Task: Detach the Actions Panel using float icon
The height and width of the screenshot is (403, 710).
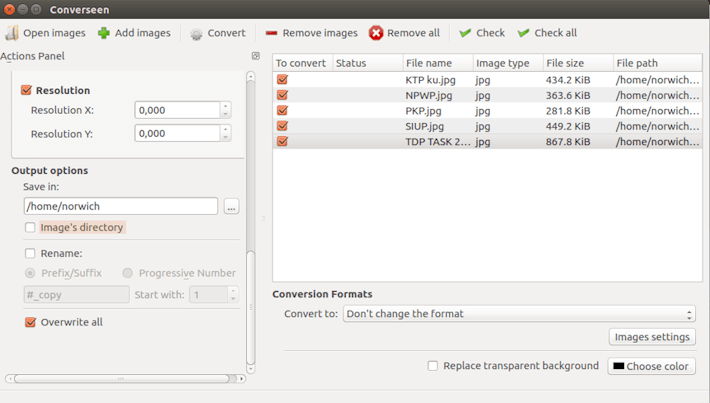Action: point(255,56)
